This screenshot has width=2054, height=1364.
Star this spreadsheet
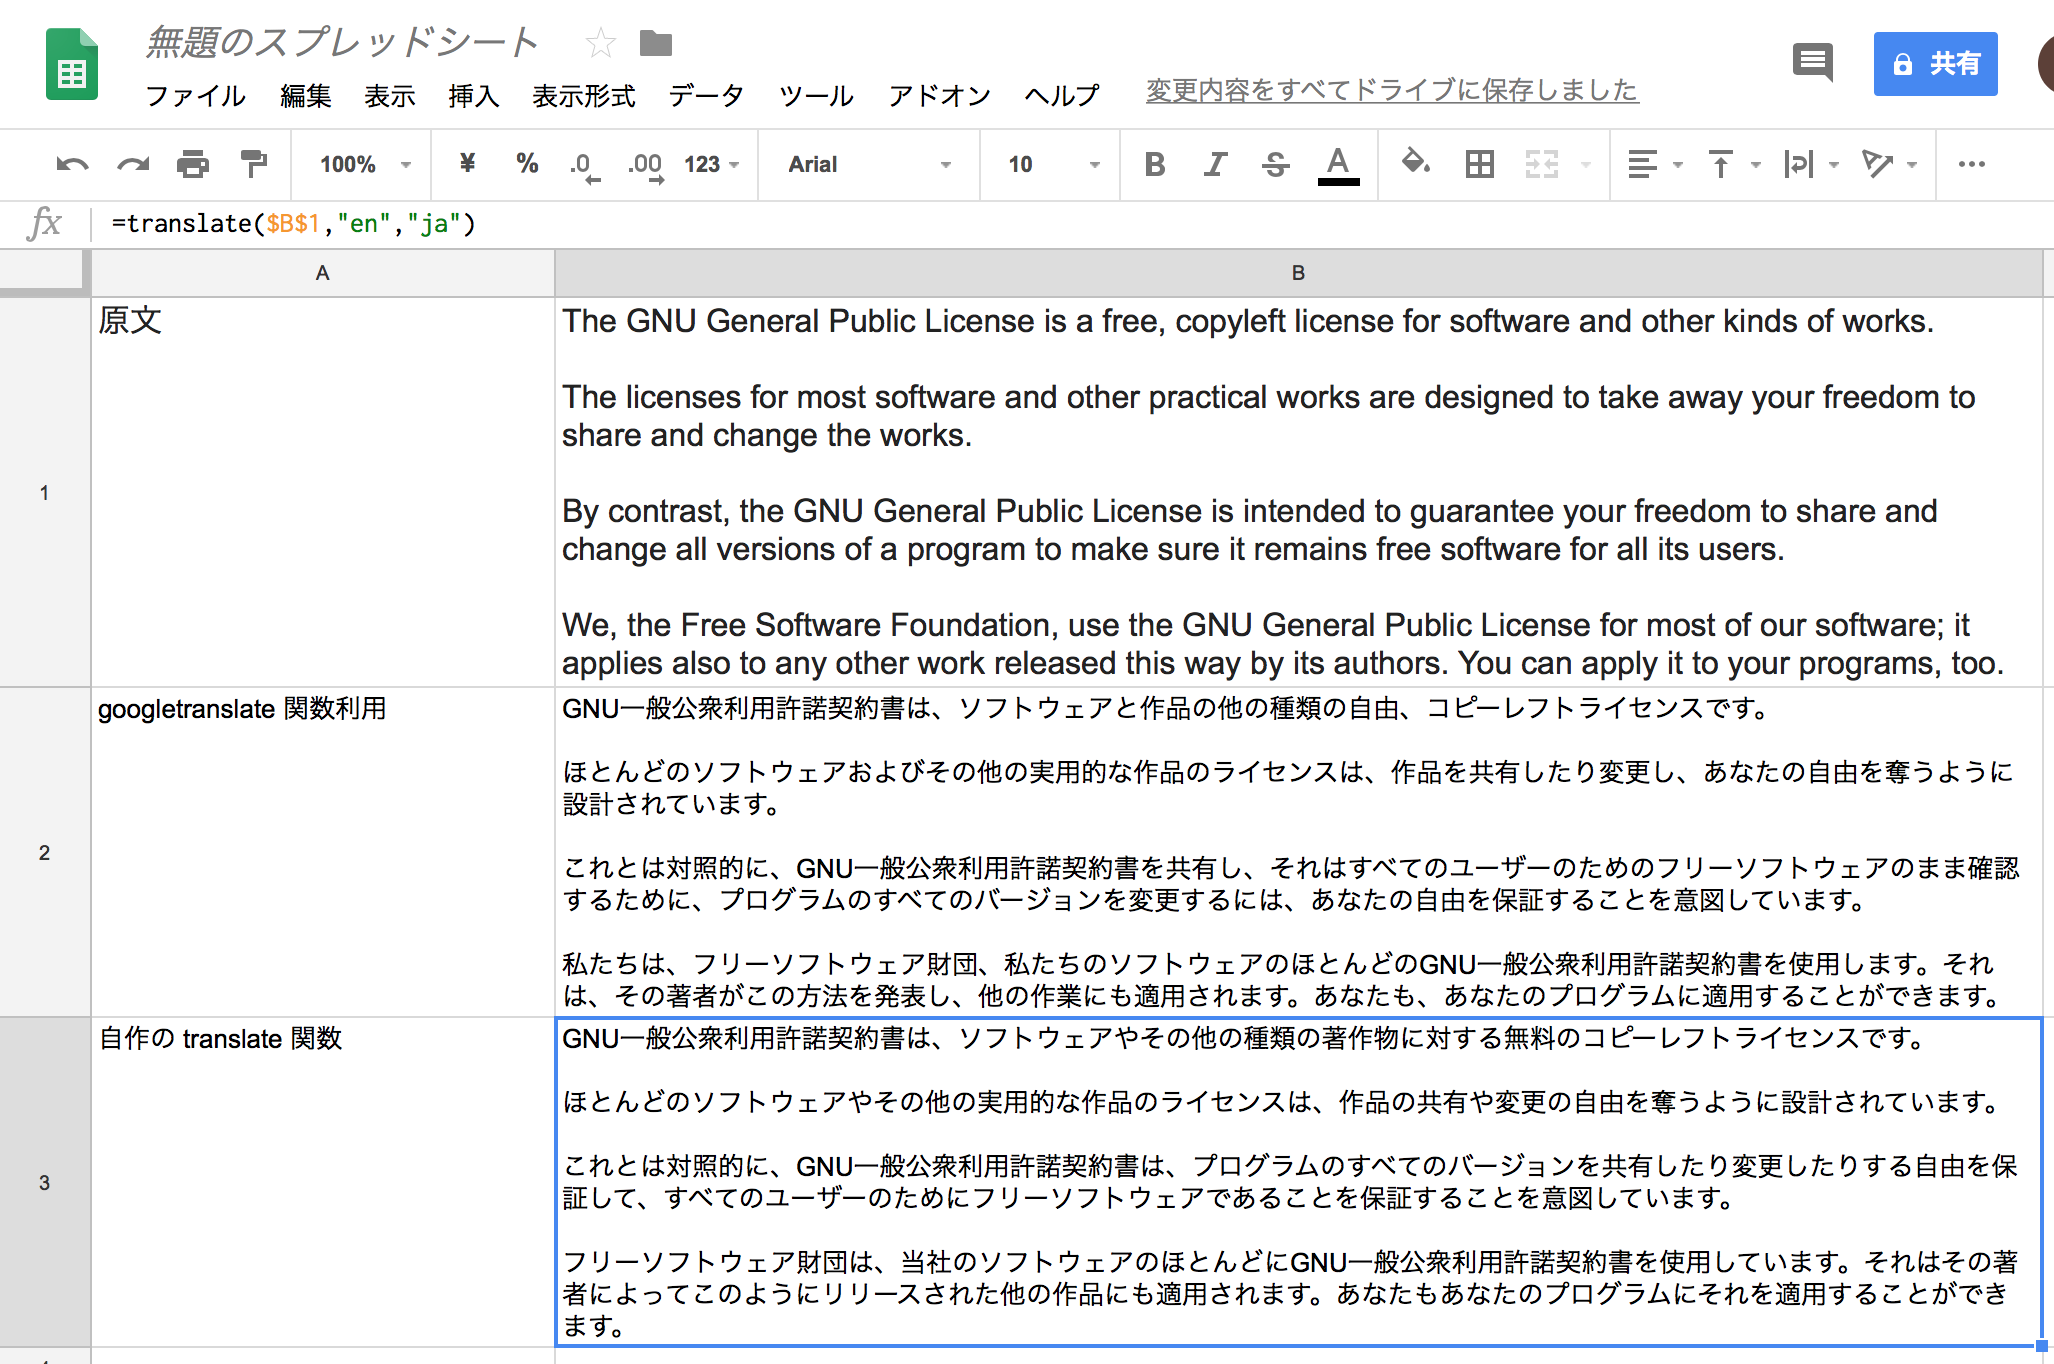pyautogui.click(x=600, y=43)
